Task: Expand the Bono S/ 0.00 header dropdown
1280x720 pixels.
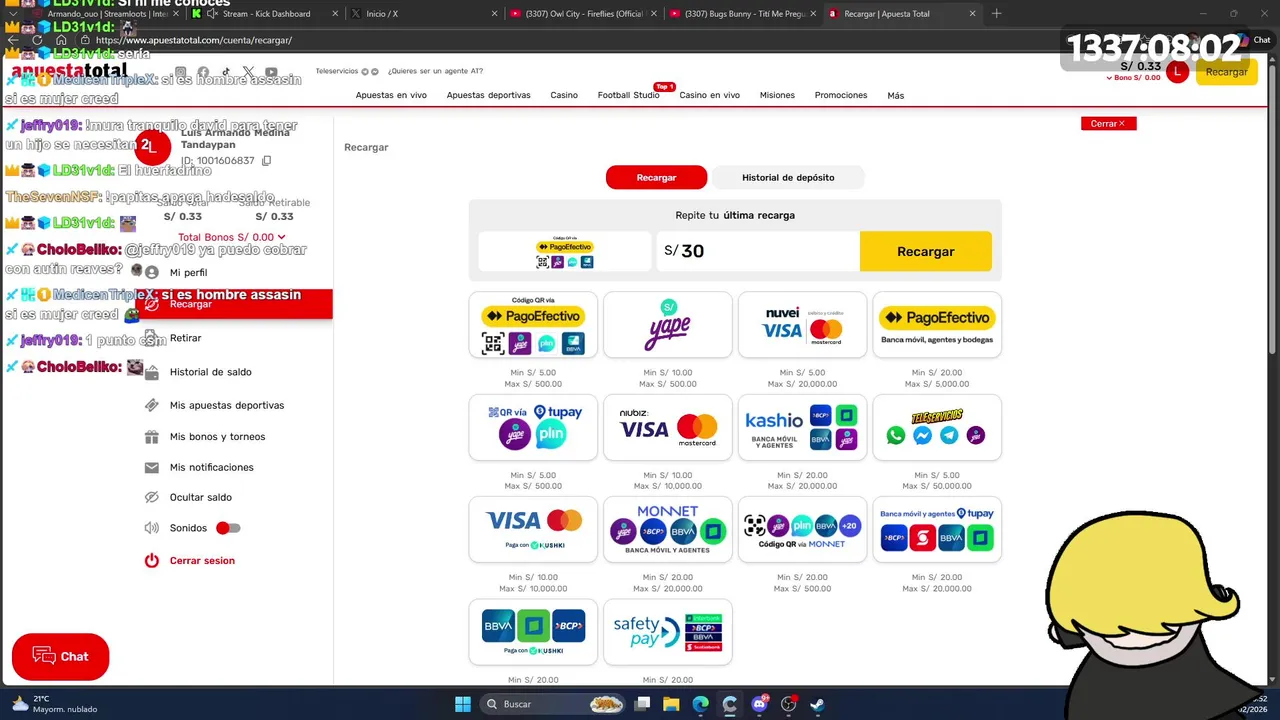Action: [x=1133, y=78]
